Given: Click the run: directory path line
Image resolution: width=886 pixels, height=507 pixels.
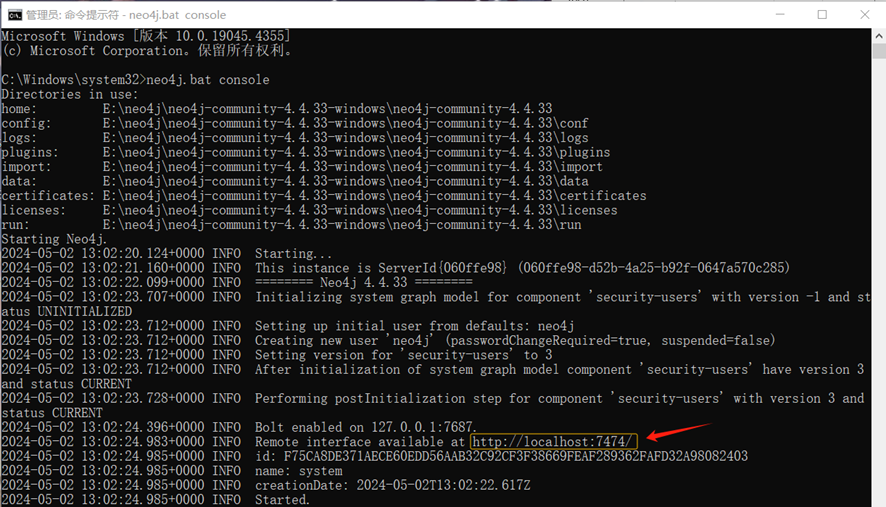Looking at the screenshot, I should point(292,225).
